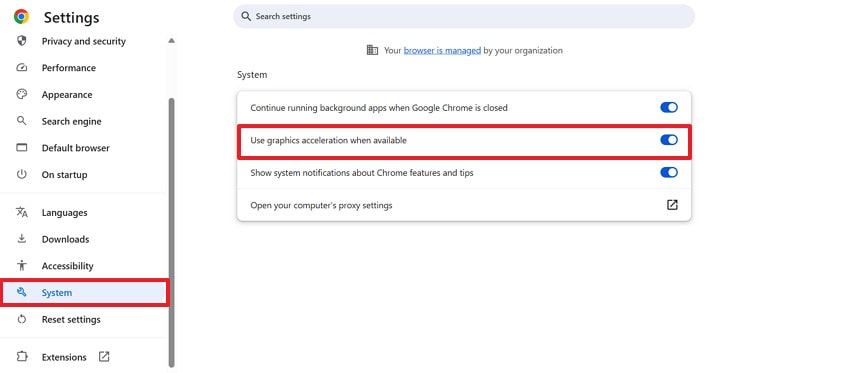Image resolution: width=850 pixels, height=373 pixels.
Task: Click the Downloads arrow icon
Action: [22, 239]
